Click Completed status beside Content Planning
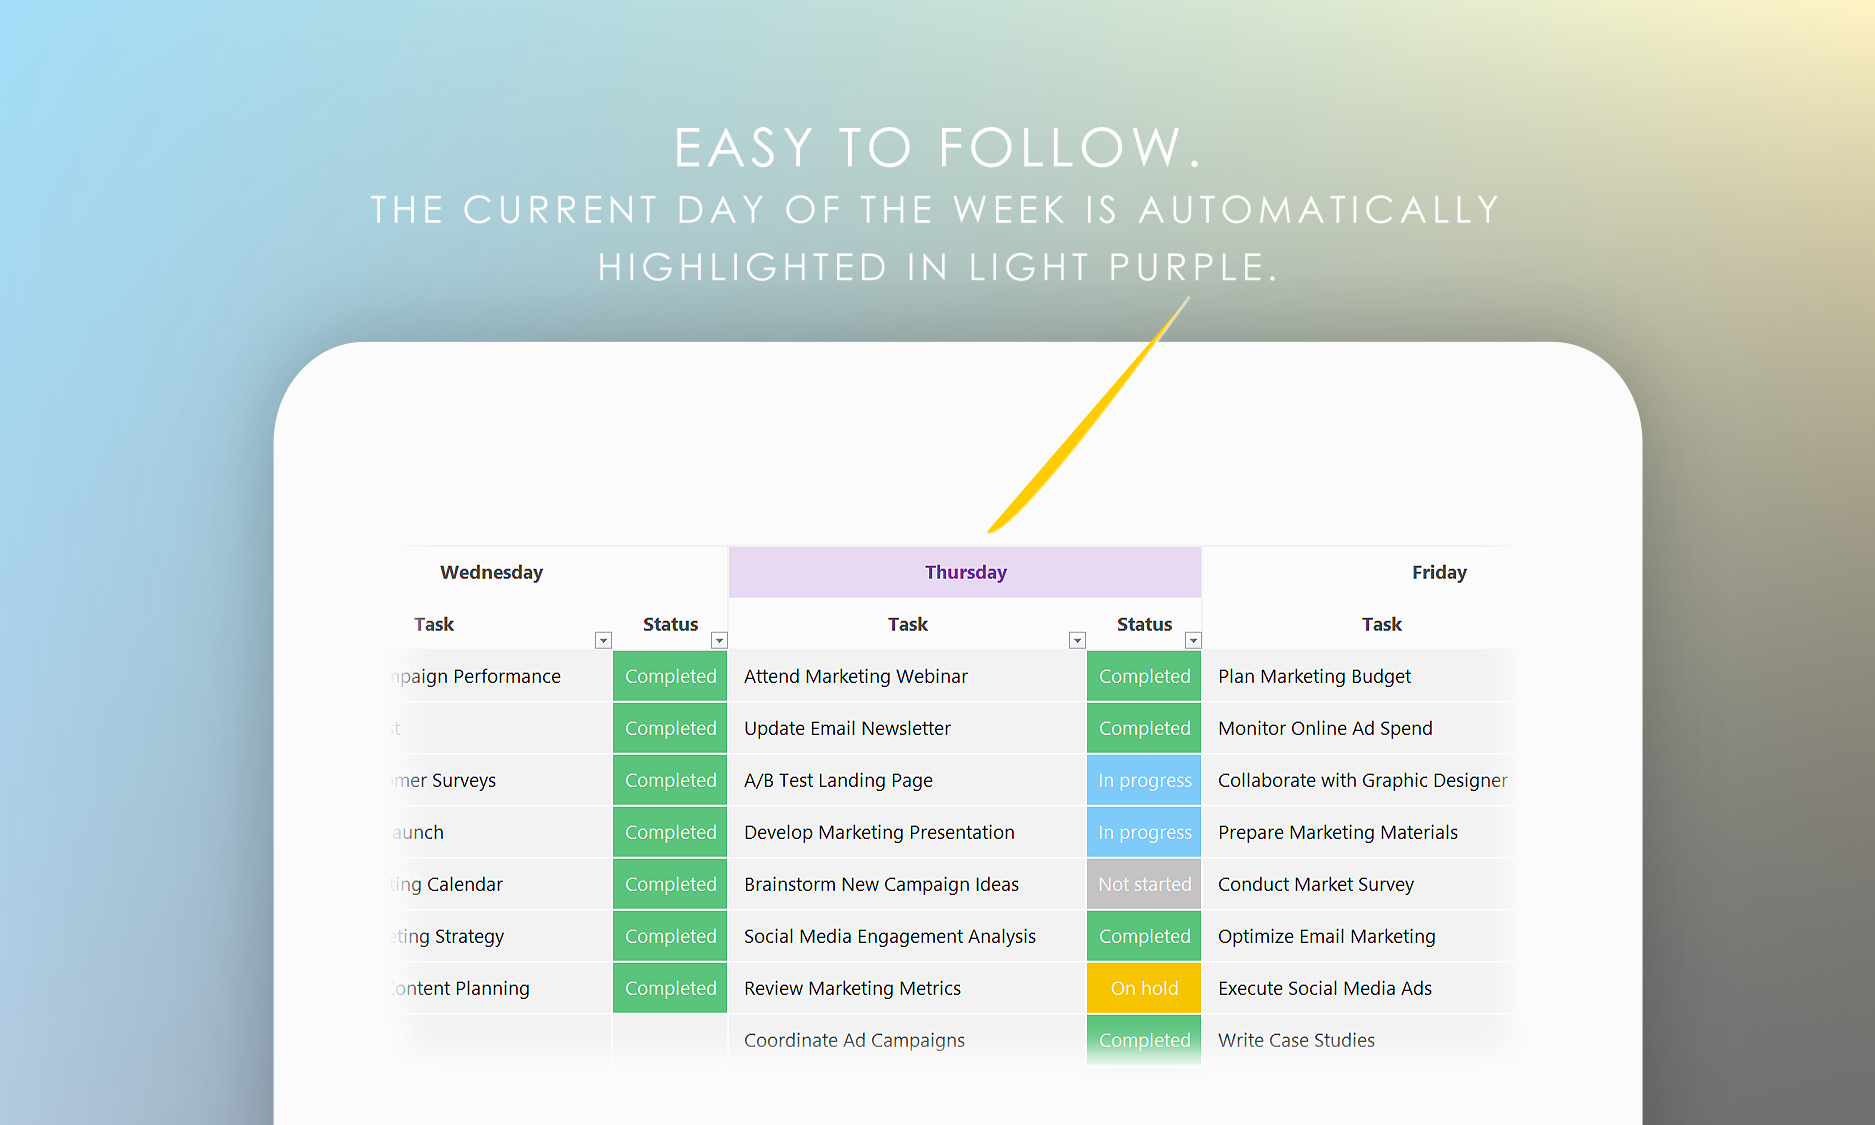Screen dimensions: 1875x1125 click(x=670, y=988)
